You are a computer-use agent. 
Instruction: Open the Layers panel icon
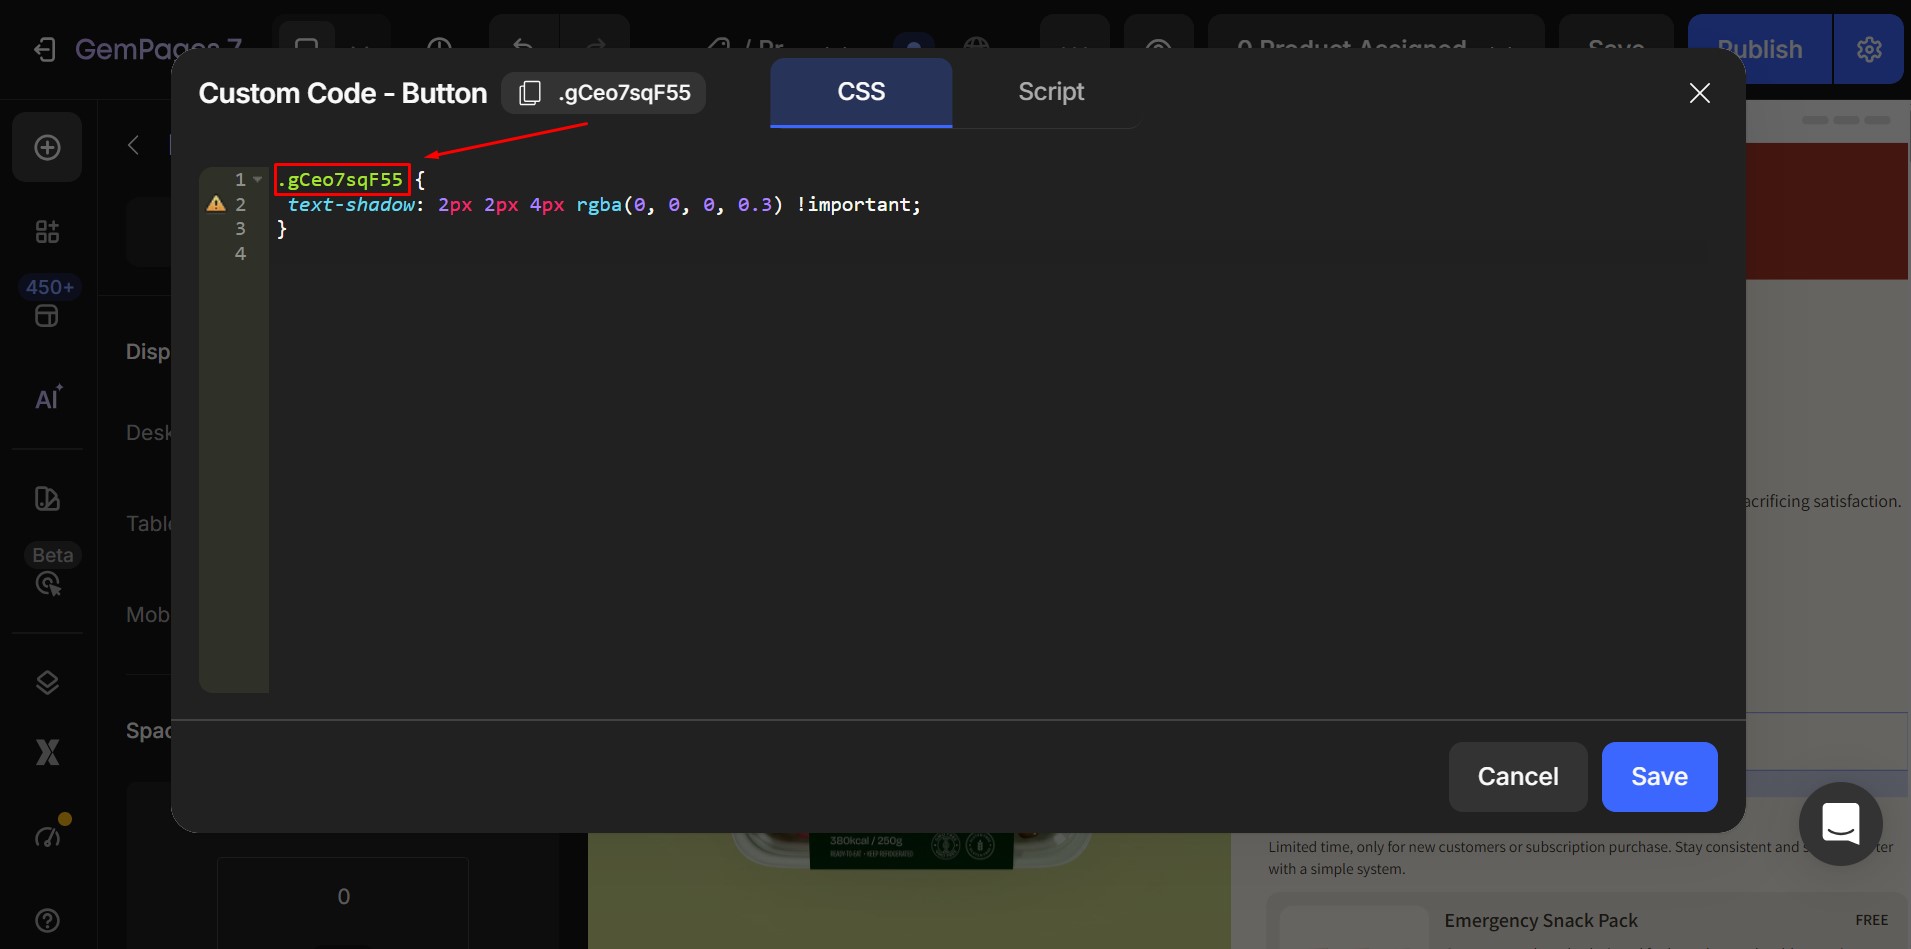coord(47,682)
